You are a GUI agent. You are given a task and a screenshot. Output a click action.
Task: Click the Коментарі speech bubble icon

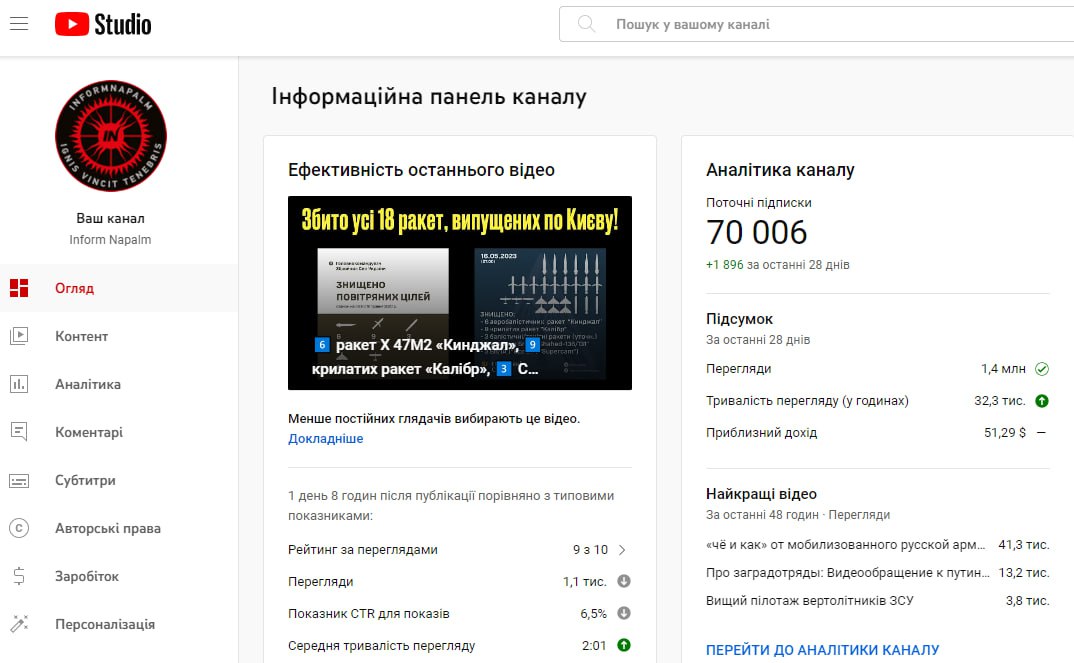[19, 432]
